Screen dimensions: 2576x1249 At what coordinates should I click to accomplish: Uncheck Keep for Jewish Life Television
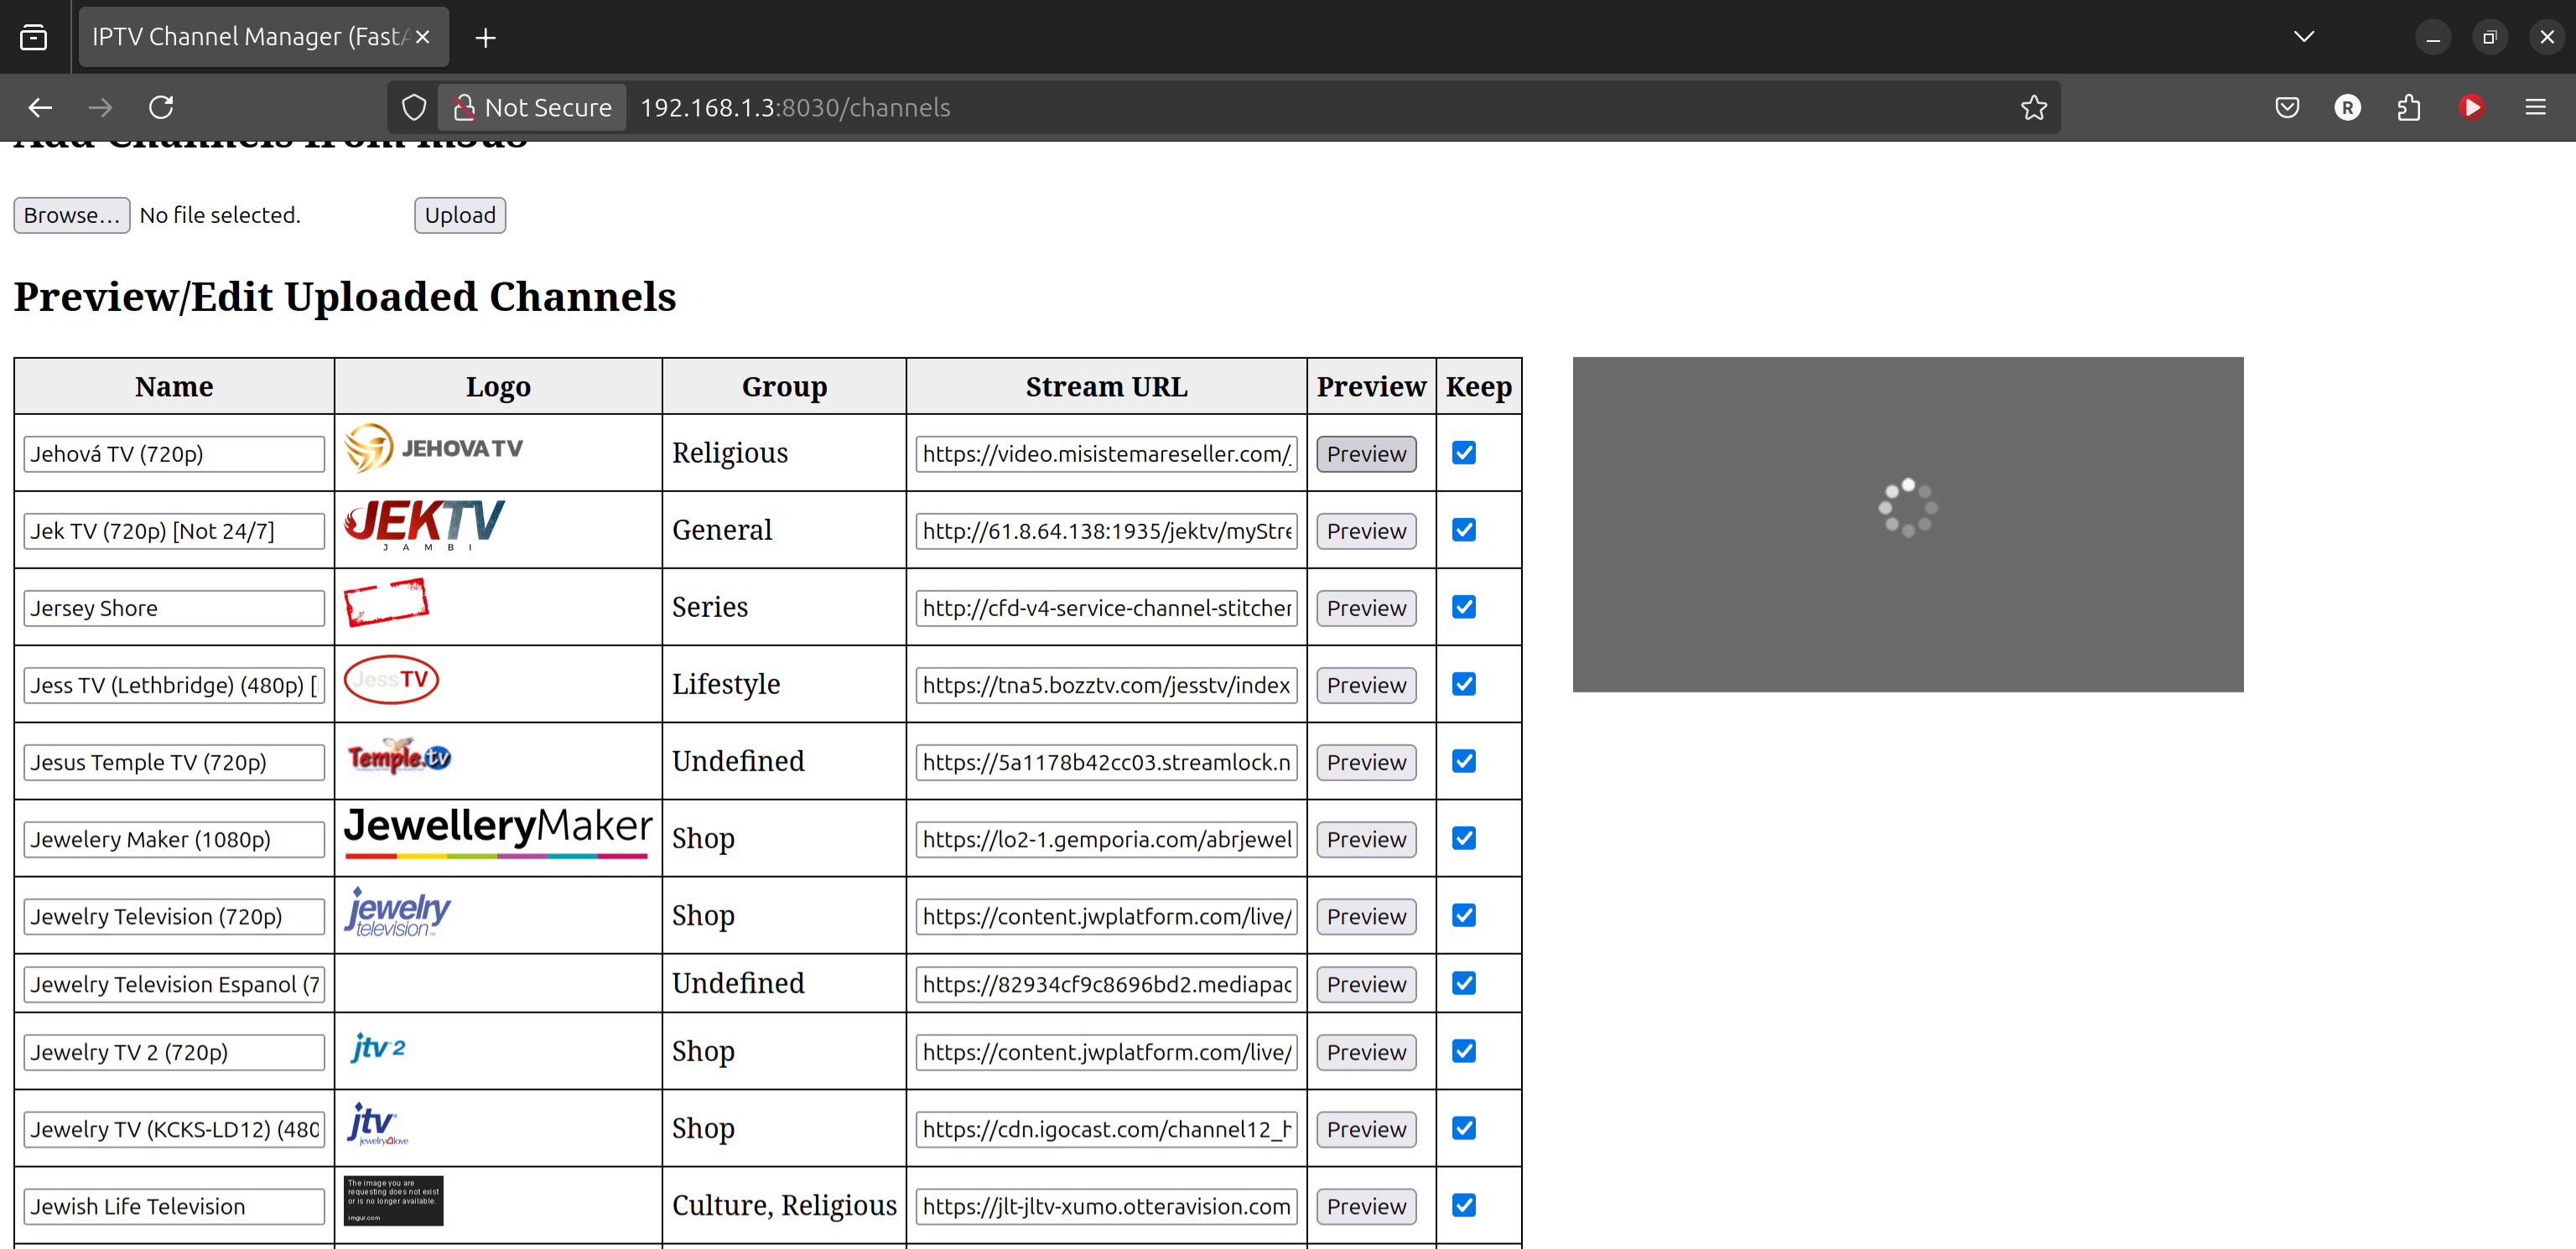(1464, 1205)
